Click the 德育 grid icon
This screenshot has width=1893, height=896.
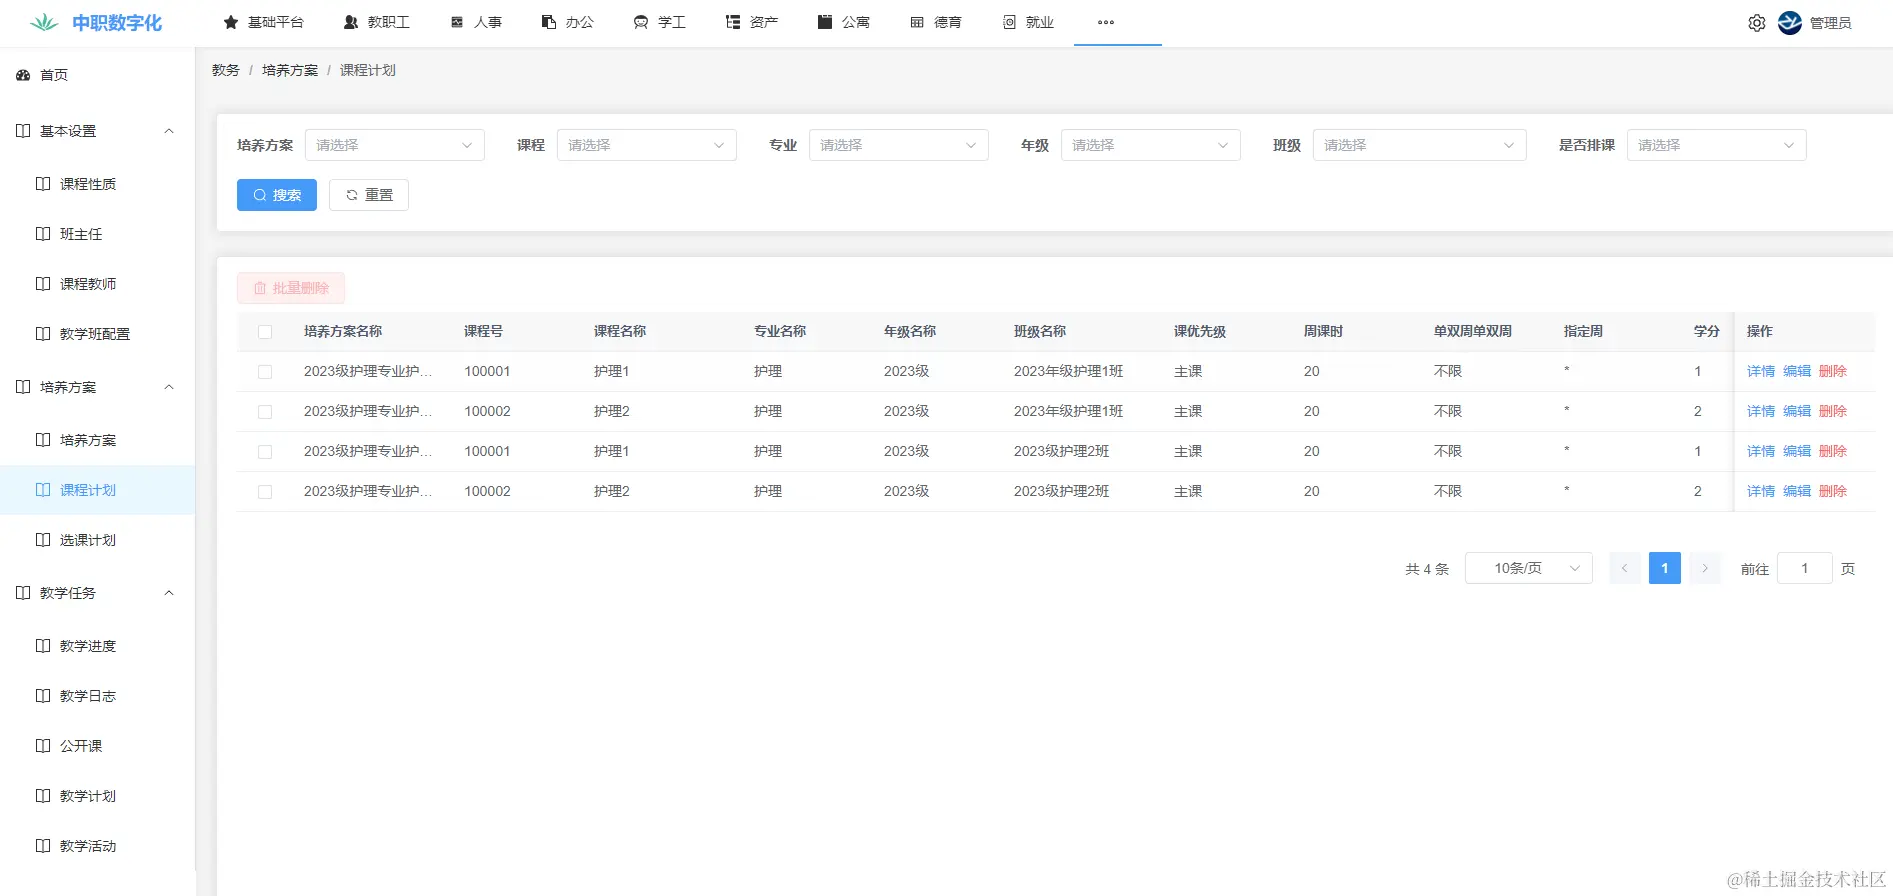pyautogui.click(x=917, y=22)
